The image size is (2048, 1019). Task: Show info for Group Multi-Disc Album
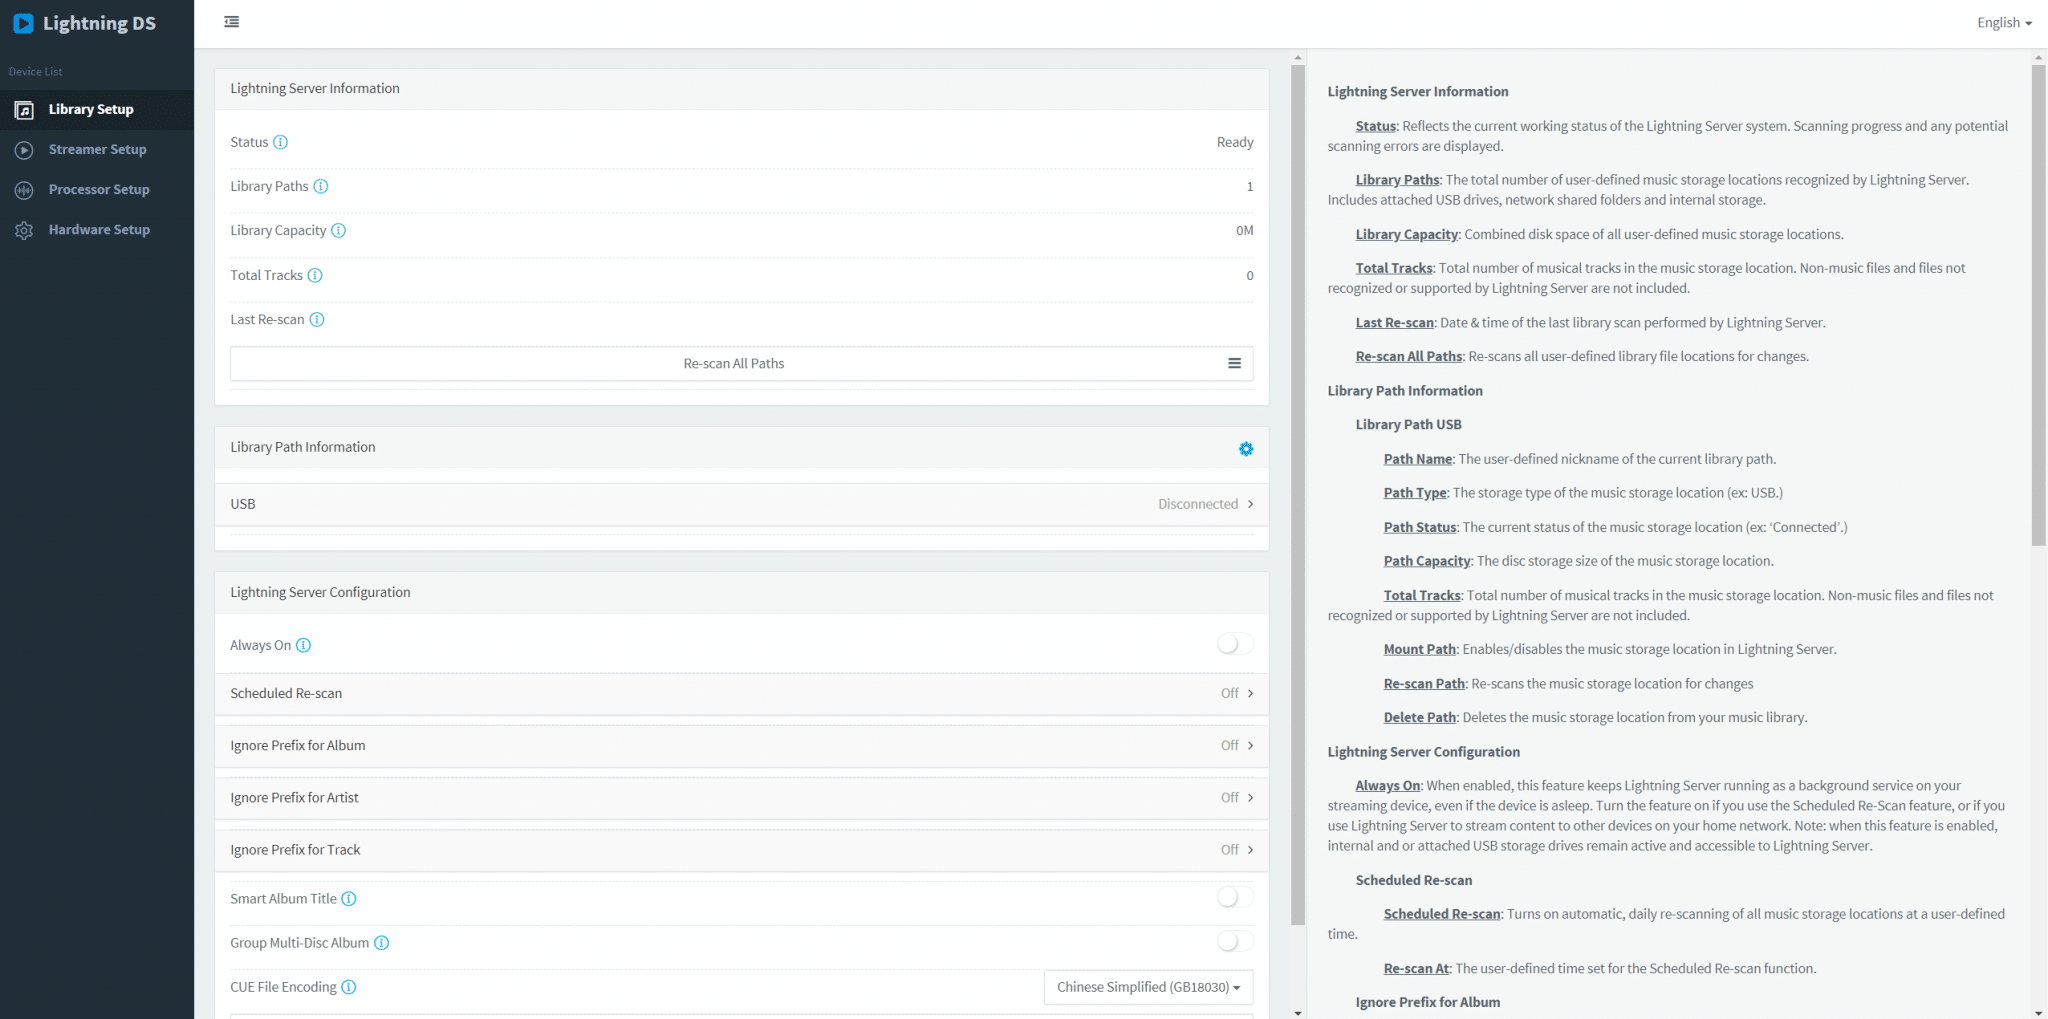tap(382, 942)
